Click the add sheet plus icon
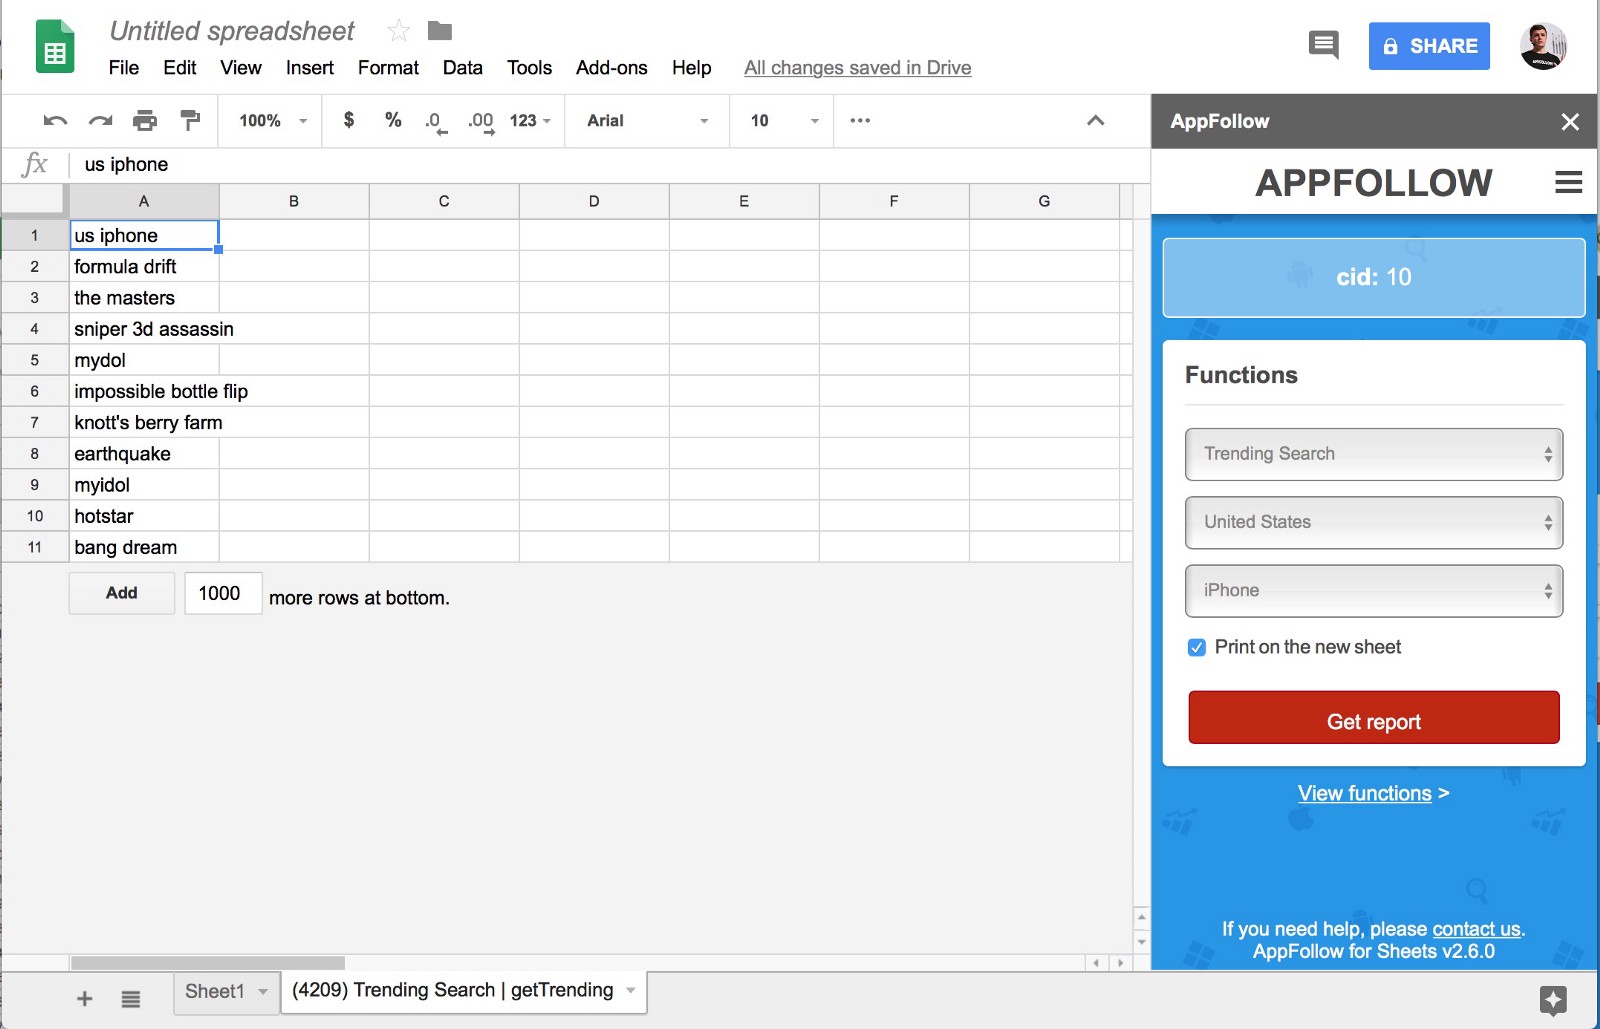The image size is (1600, 1029). click(x=85, y=998)
